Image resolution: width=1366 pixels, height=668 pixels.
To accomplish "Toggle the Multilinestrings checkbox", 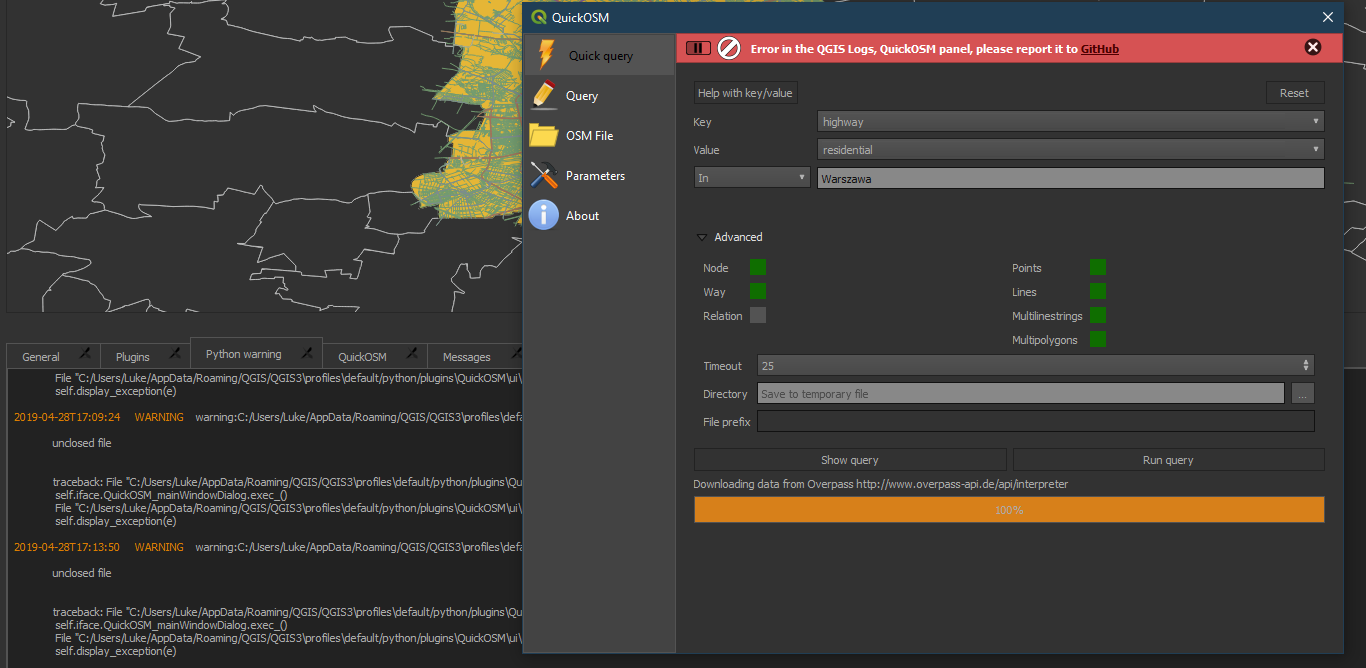I will pyautogui.click(x=1098, y=315).
